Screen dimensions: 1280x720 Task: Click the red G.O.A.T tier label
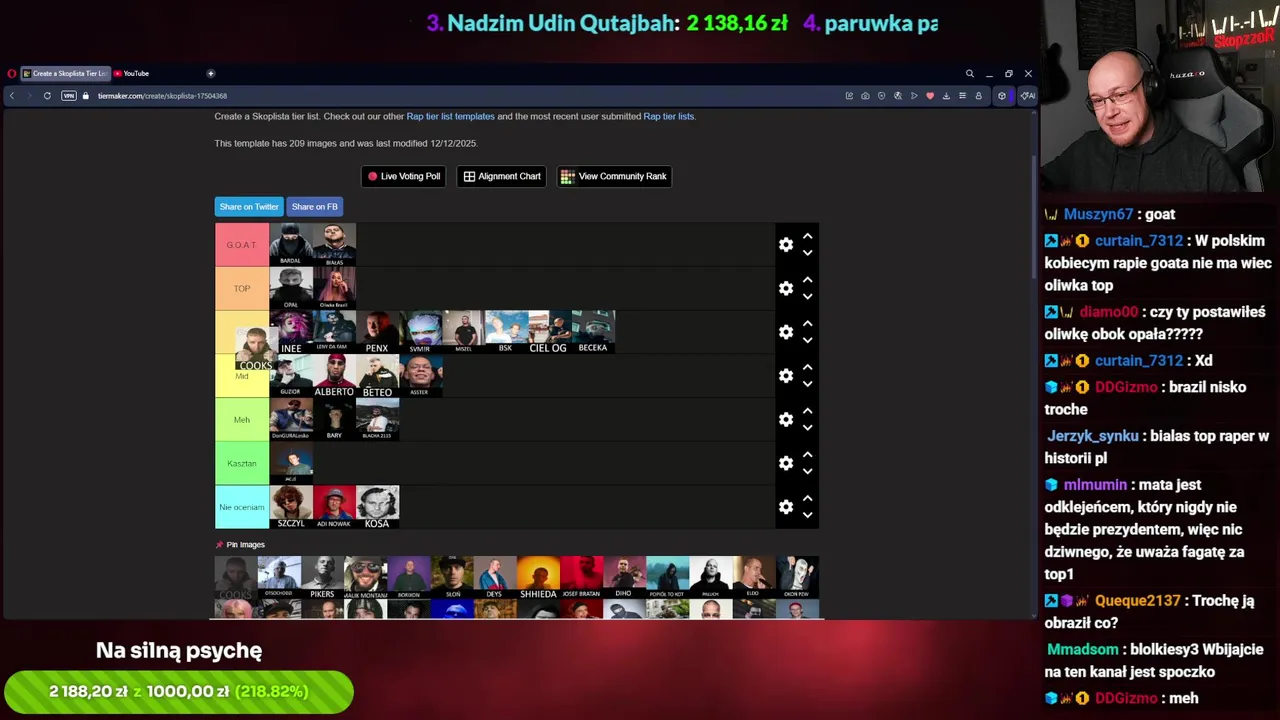tap(242, 245)
